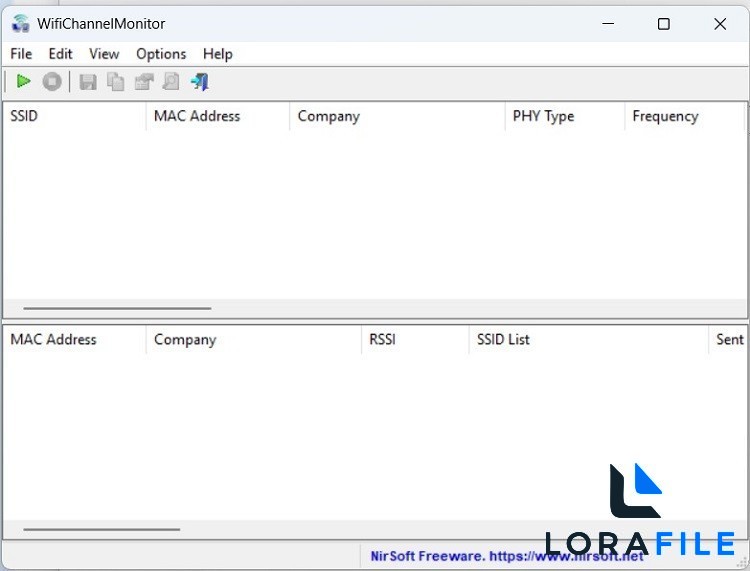Close the WifiChannelMonitor window
750x571 pixels.
[720, 23]
